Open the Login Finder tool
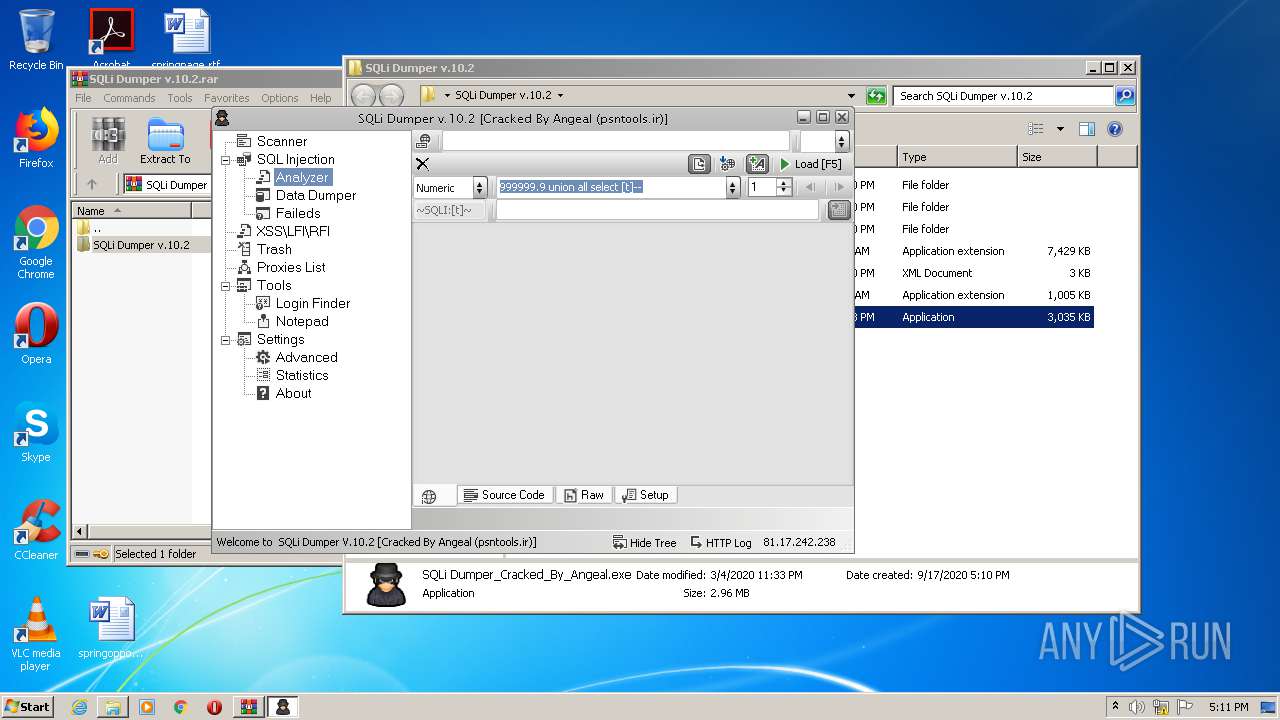The image size is (1280, 720). coord(312,303)
